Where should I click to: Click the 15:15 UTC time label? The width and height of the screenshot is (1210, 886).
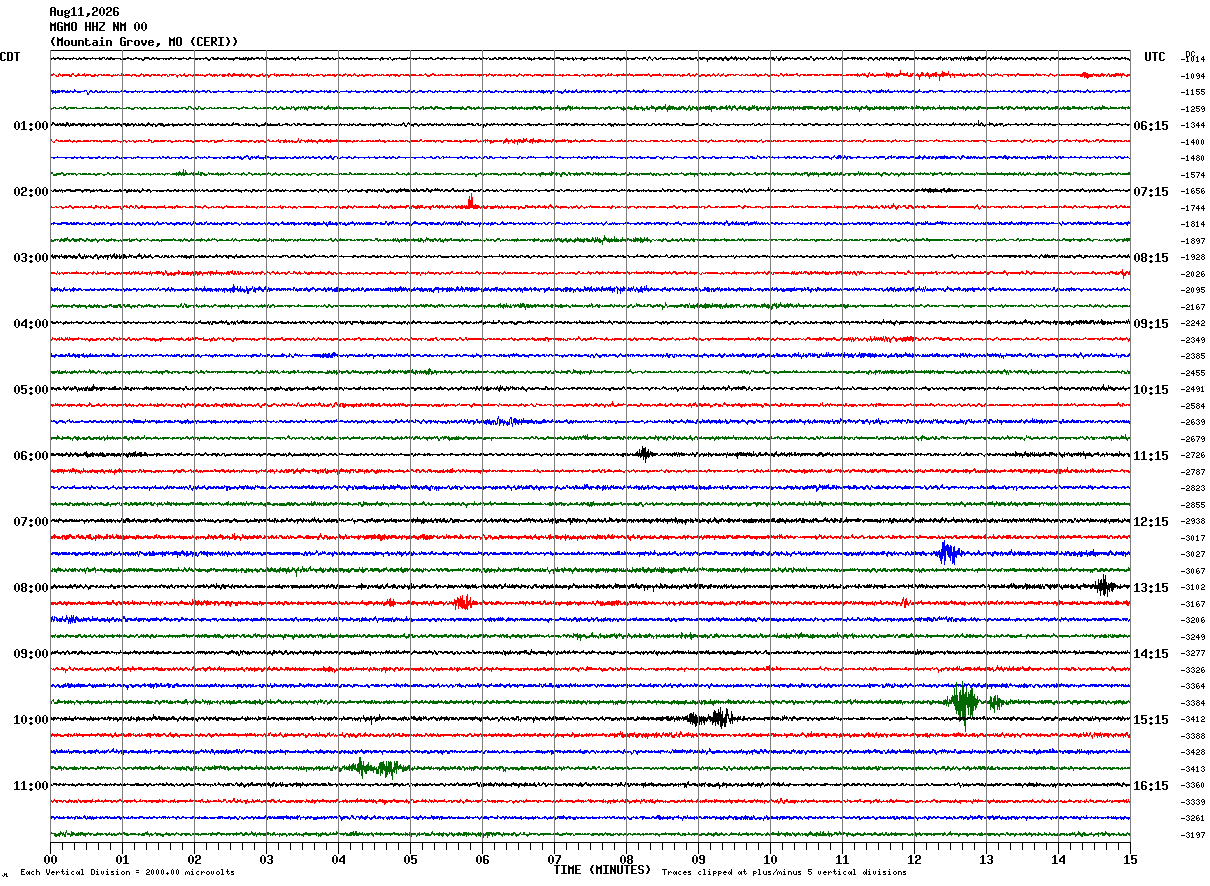point(1151,720)
